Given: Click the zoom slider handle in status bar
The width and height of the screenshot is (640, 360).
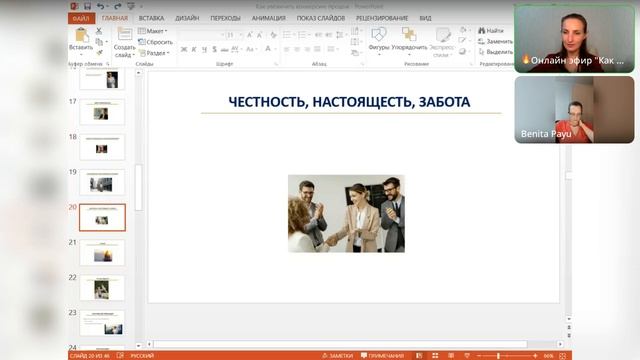Looking at the screenshot, I should pyautogui.click(x=498, y=356).
